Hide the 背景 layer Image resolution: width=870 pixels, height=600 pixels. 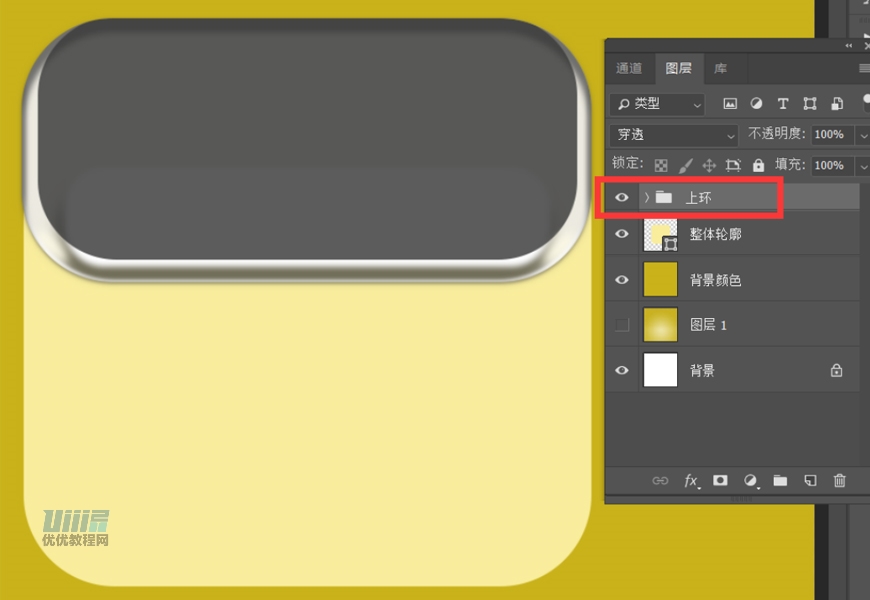(622, 370)
